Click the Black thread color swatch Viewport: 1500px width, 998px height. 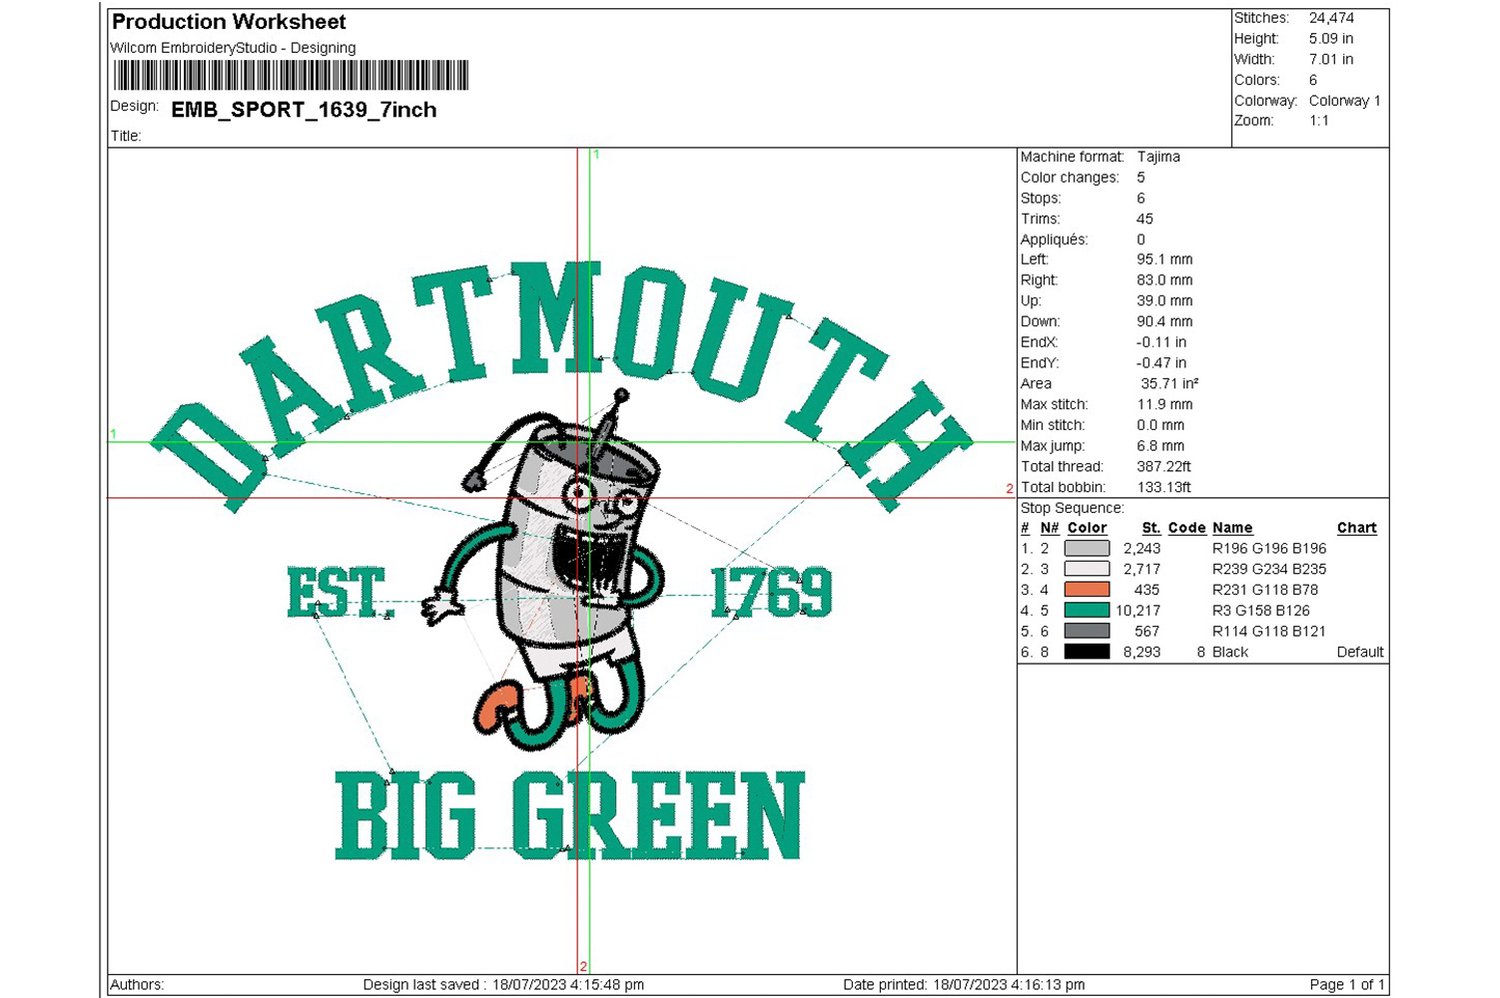click(x=1086, y=652)
